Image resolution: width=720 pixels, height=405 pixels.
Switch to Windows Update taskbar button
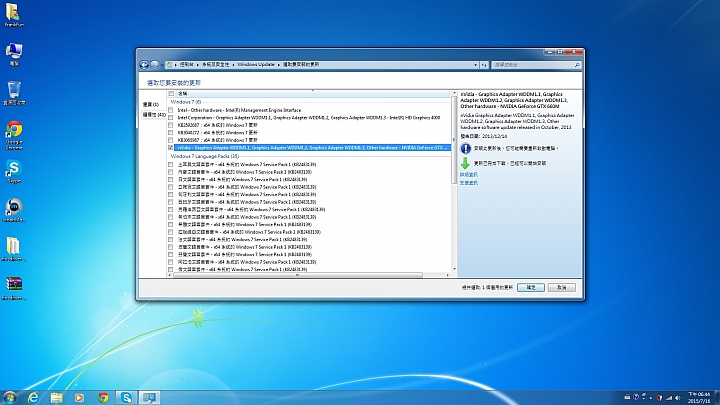(x=149, y=397)
